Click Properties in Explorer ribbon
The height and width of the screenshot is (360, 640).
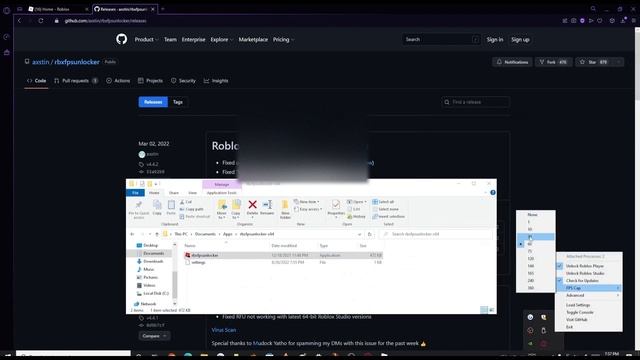(336, 208)
